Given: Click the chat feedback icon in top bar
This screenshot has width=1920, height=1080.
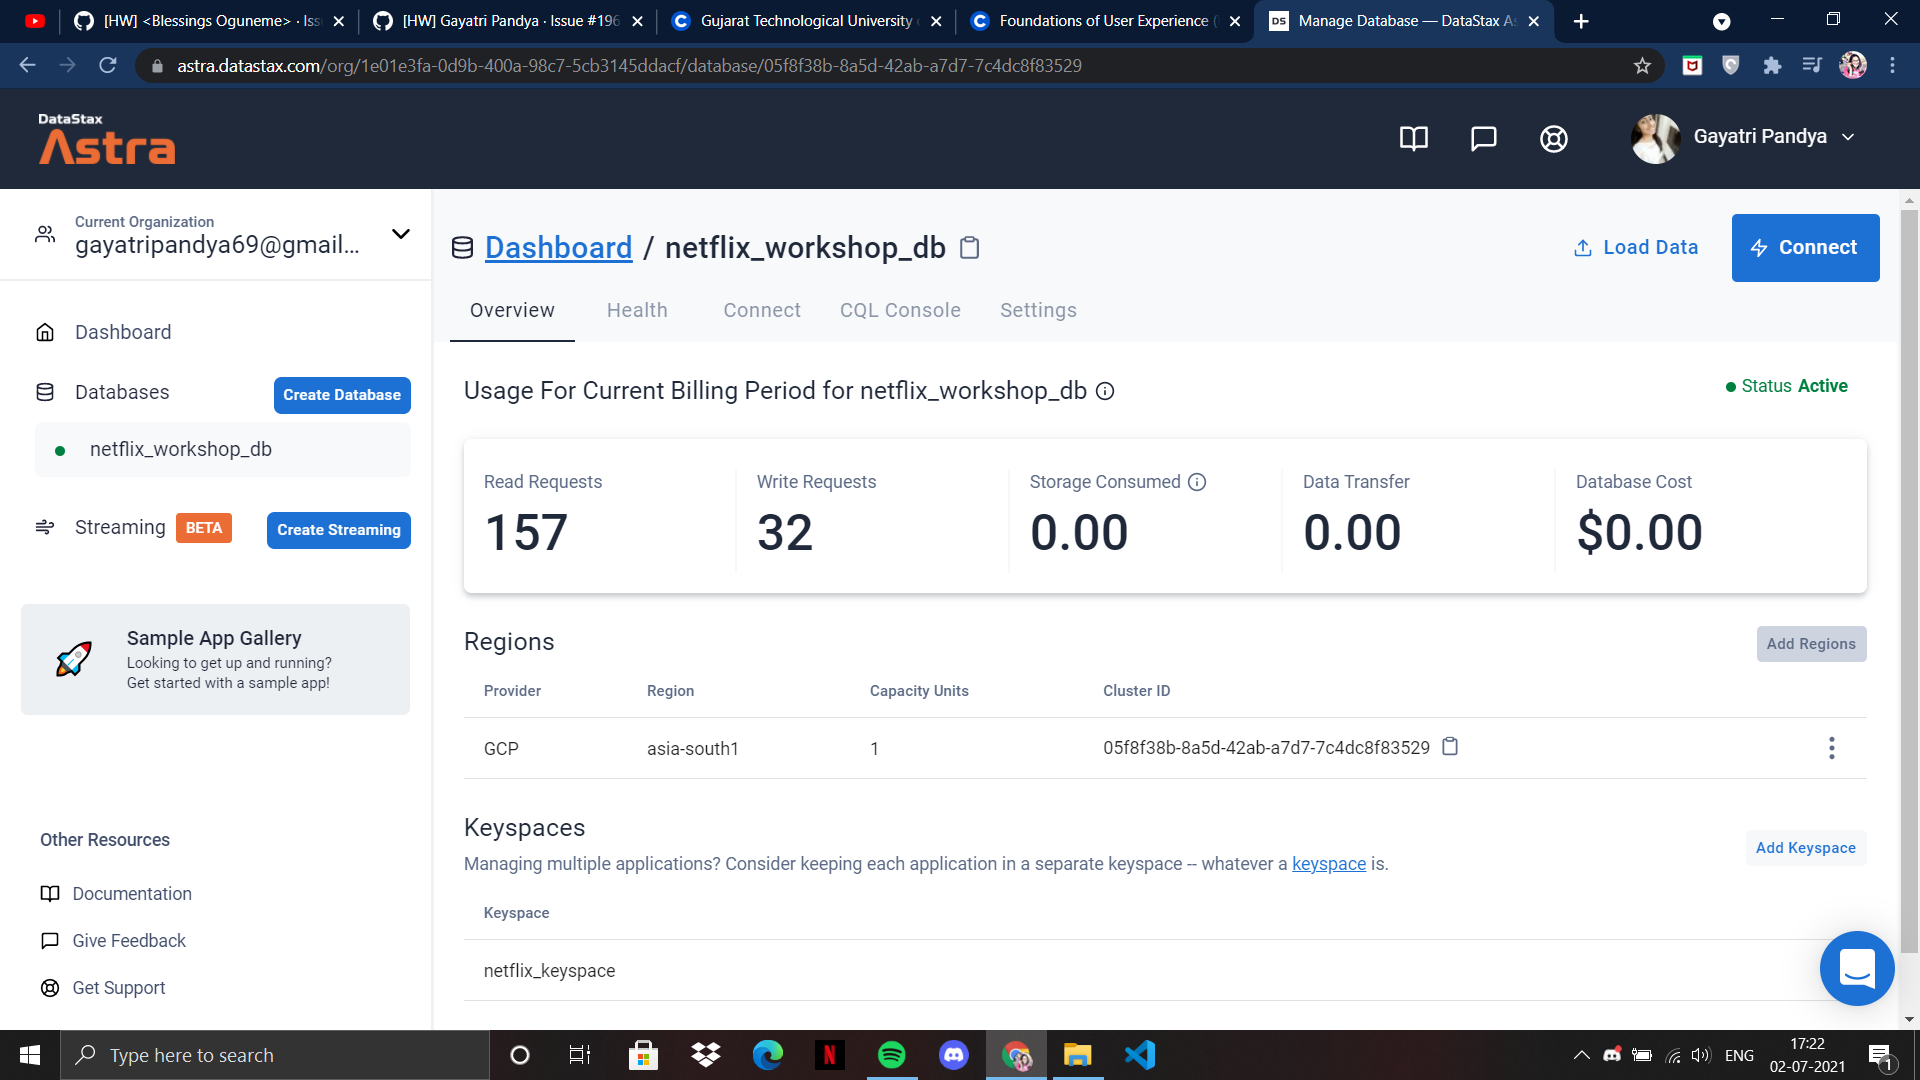Looking at the screenshot, I should click(x=1483, y=138).
